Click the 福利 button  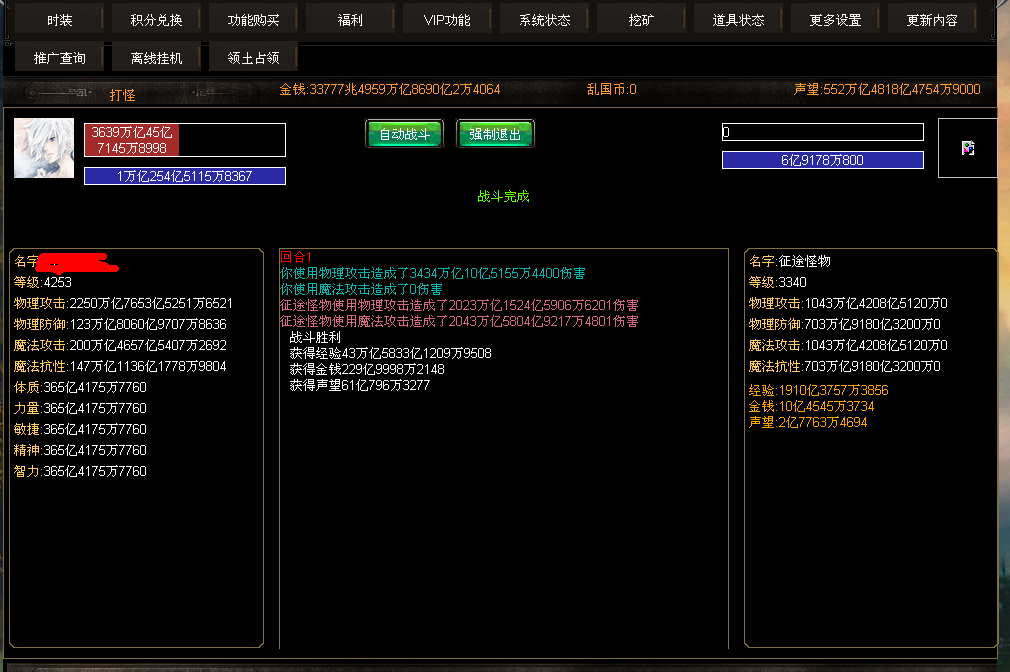[x=350, y=20]
